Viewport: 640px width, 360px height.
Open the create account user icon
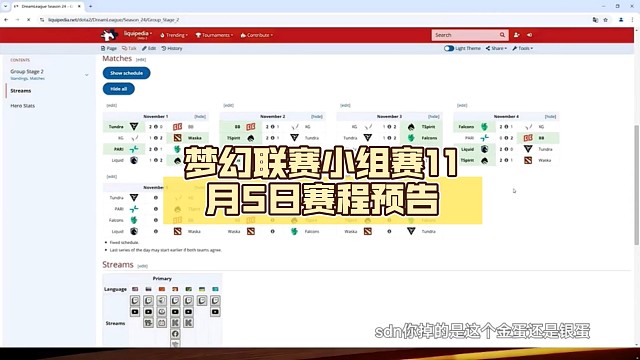coord(517,35)
